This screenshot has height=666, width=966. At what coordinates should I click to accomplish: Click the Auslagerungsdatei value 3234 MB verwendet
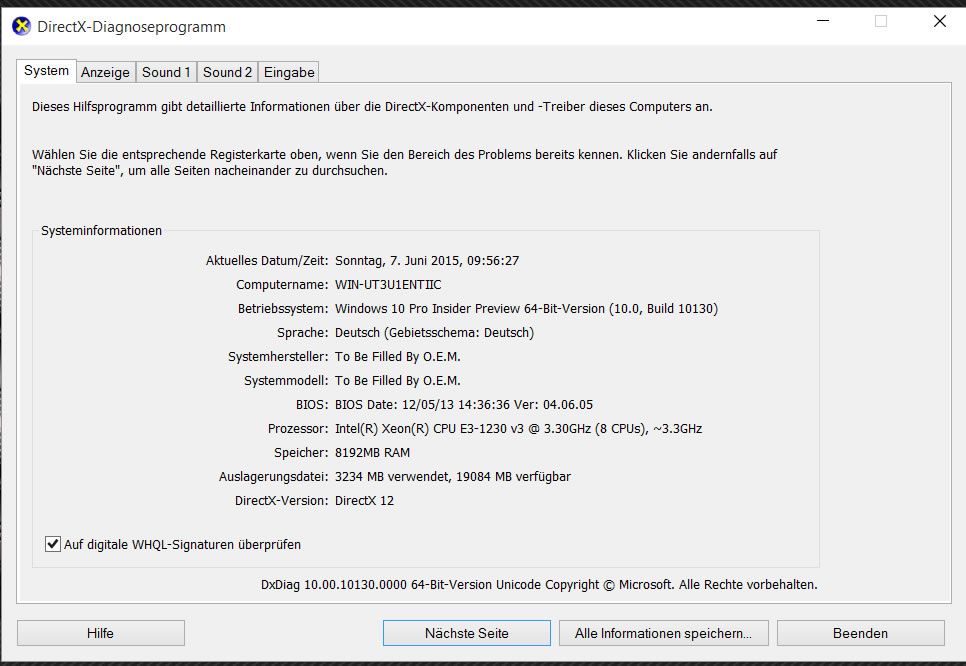click(453, 477)
